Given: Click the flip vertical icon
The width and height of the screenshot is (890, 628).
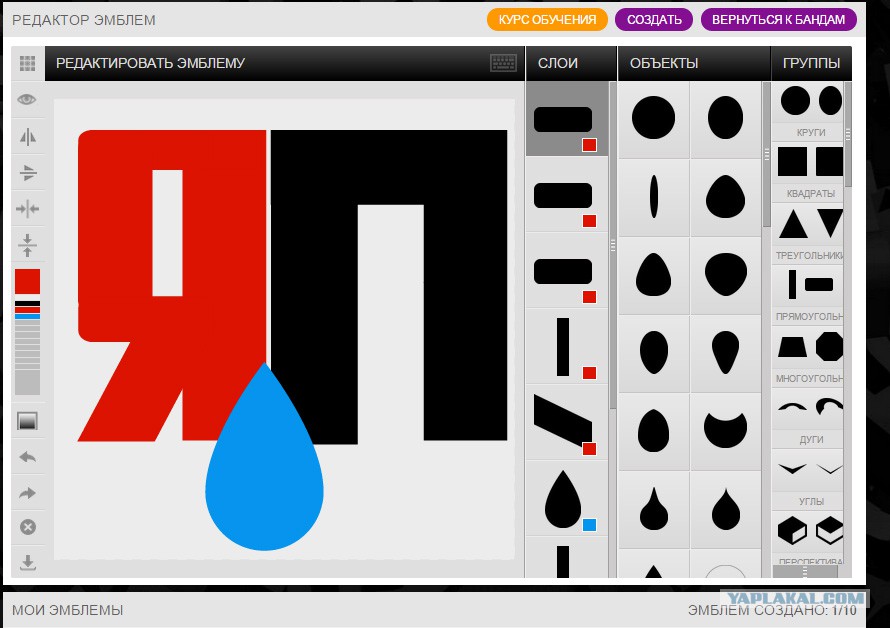Looking at the screenshot, I should pos(27,172).
